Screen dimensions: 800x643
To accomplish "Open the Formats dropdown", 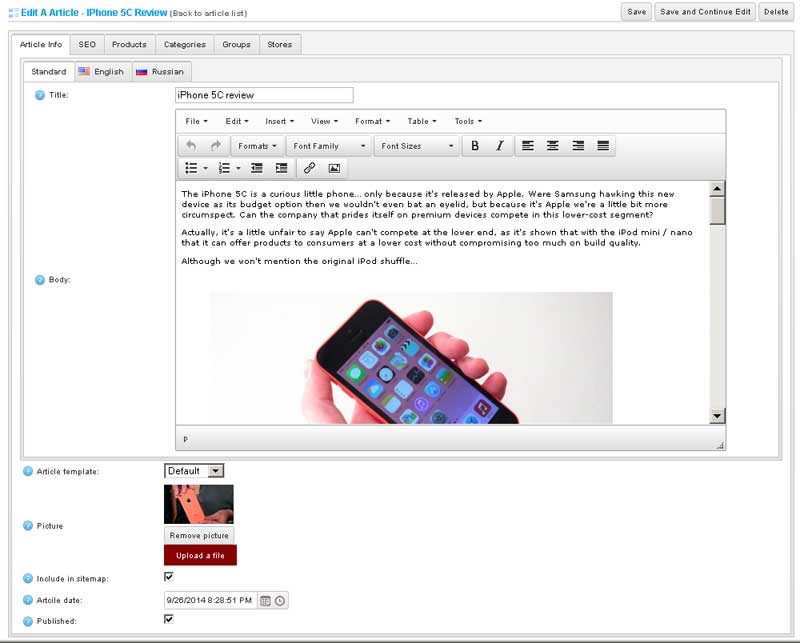I will (257, 146).
